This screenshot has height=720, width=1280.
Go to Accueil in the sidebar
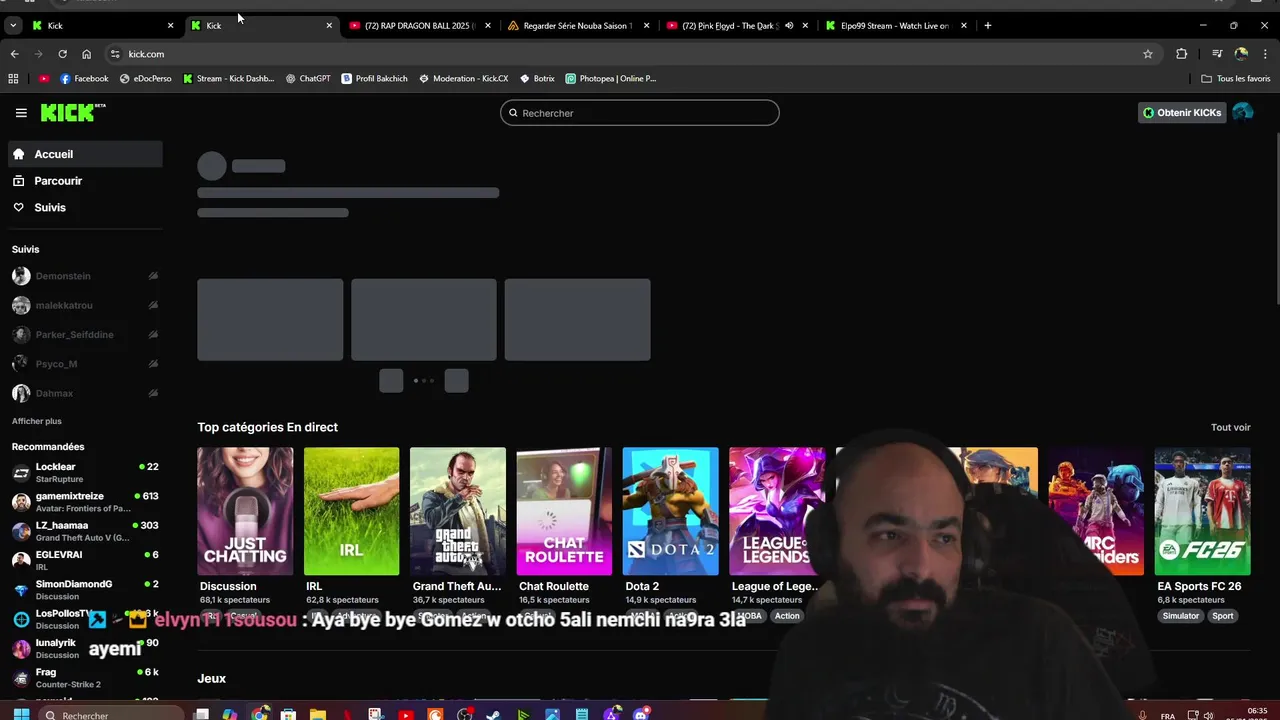click(x=85, y=154)
